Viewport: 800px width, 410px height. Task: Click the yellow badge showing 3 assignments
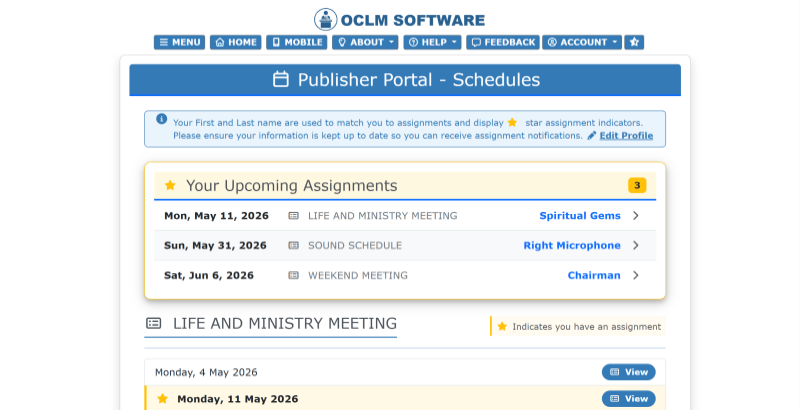click(637, 185)
